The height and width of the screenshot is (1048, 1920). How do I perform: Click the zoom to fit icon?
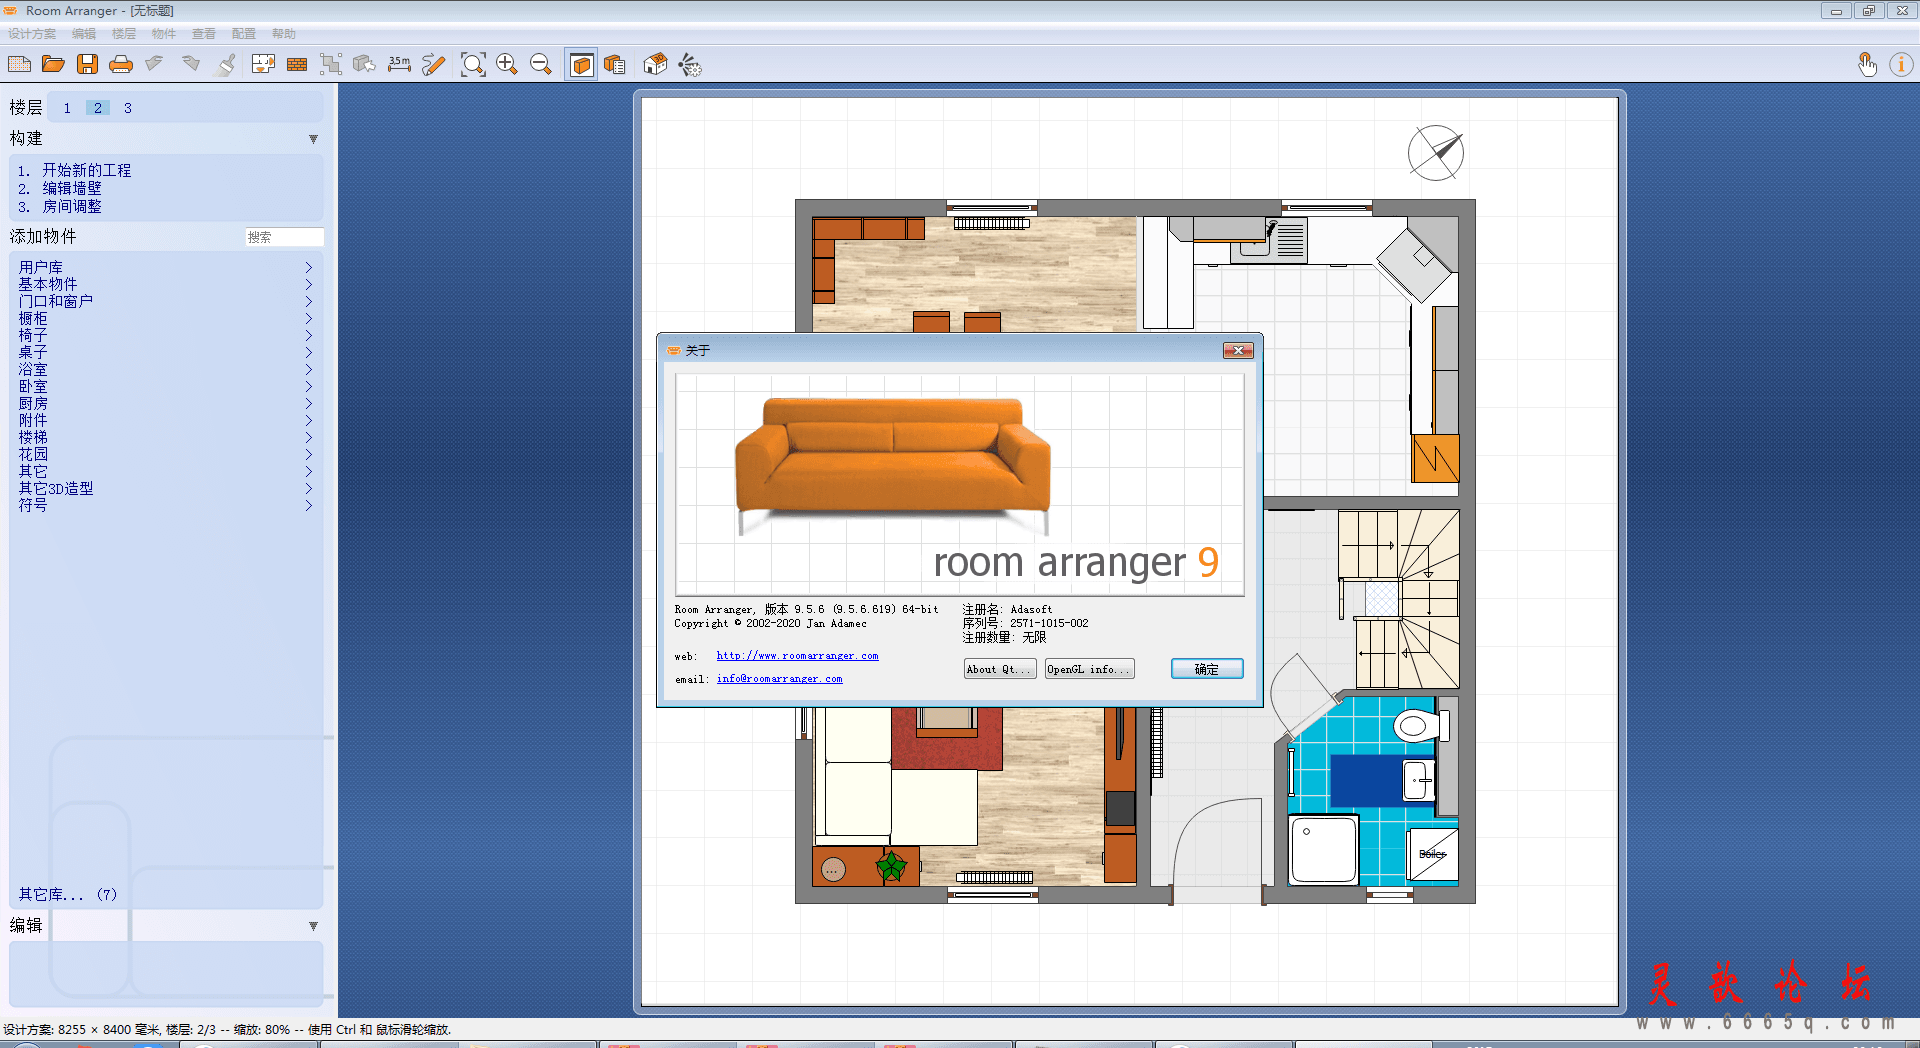pyautogui.click(x=473, y=65)
